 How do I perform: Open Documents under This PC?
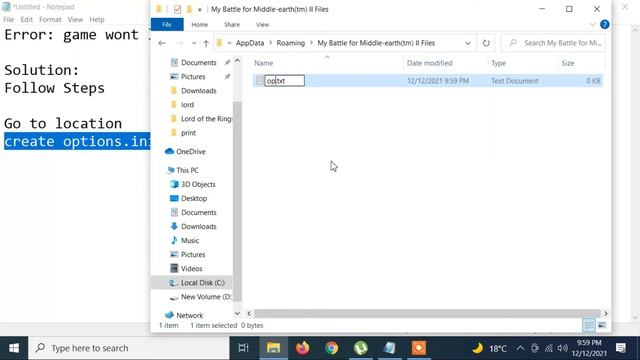click(198, 212)
